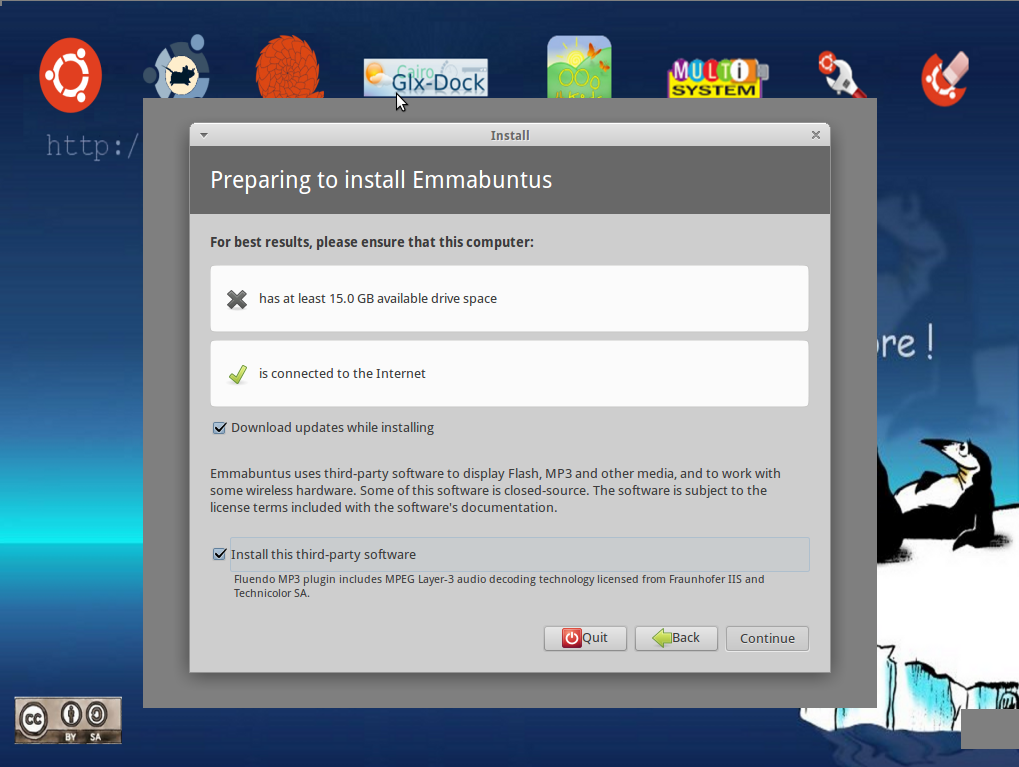Click the 'For best results' instruction line
The height and width of the screenshot is (767, 1019).
tap(372, 242)
